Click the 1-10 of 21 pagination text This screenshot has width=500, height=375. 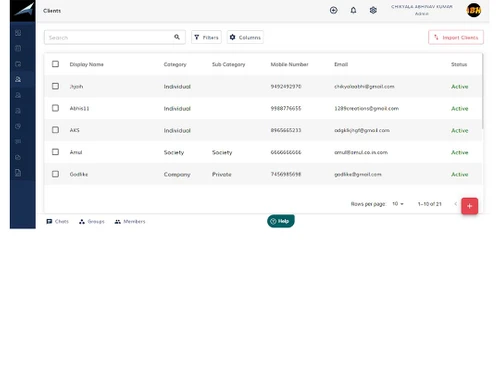coord(429,204)
